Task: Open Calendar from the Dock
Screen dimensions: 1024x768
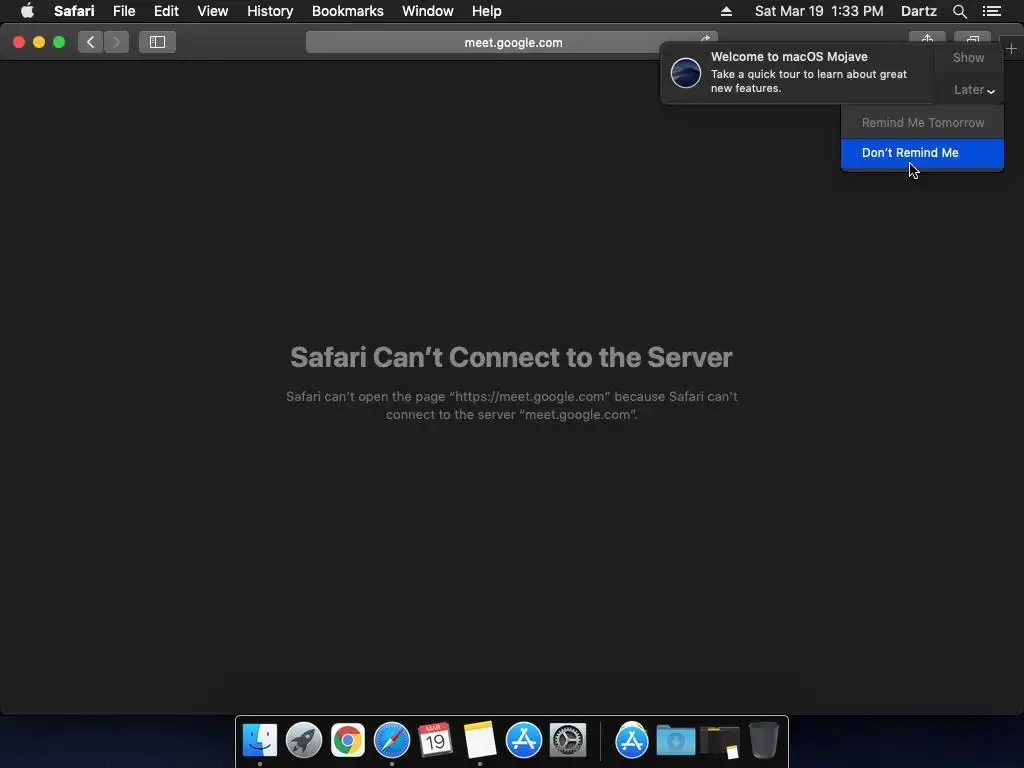Action: (436, 741)
